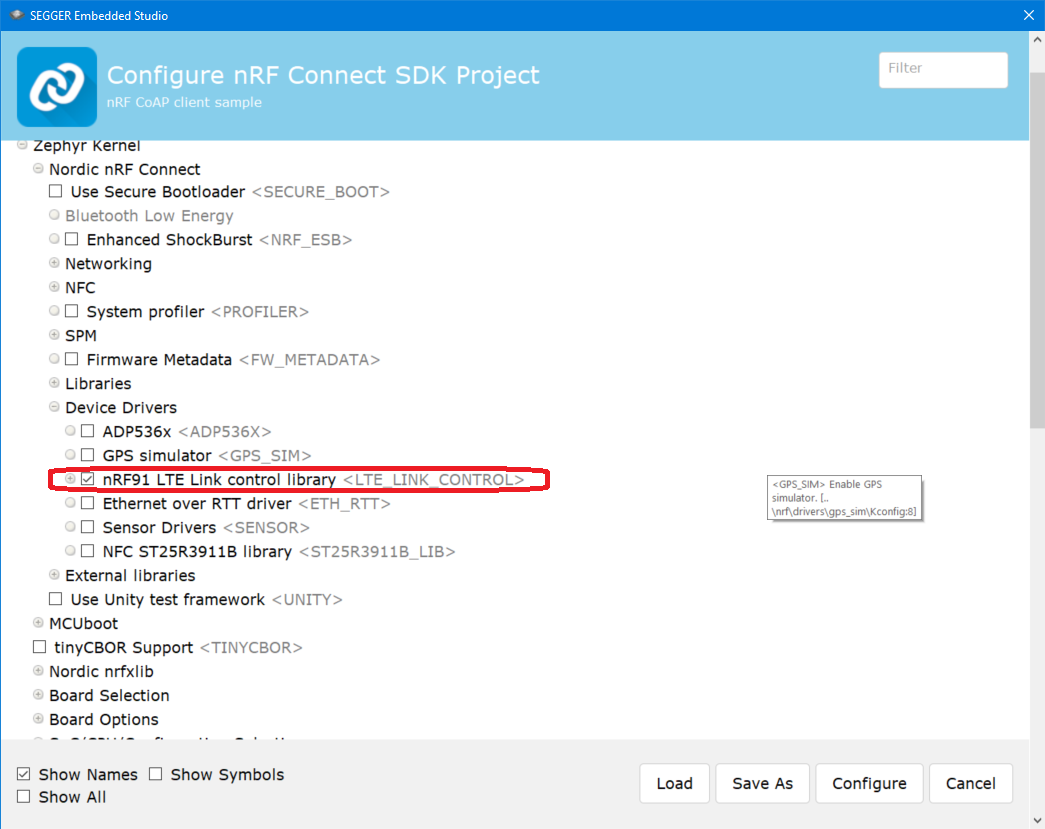Screen dimensions: 1045x829
Task: Enable the Use Secure Bootloader checkbox
Action: point(56,191)
